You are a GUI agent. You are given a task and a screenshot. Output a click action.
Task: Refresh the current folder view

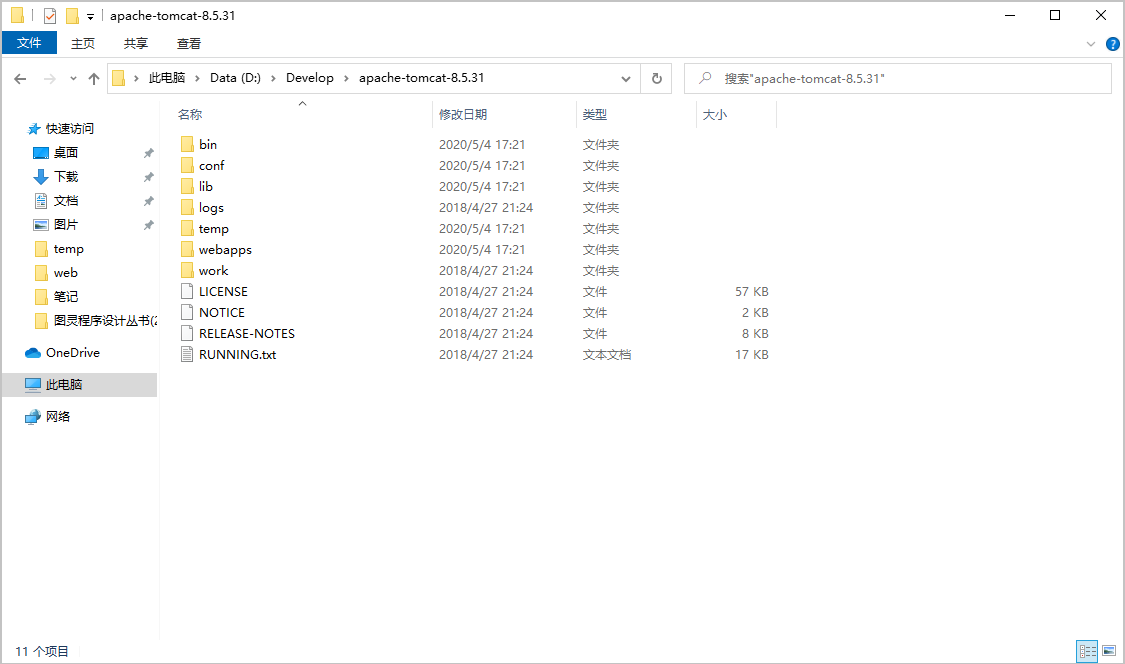656,78
